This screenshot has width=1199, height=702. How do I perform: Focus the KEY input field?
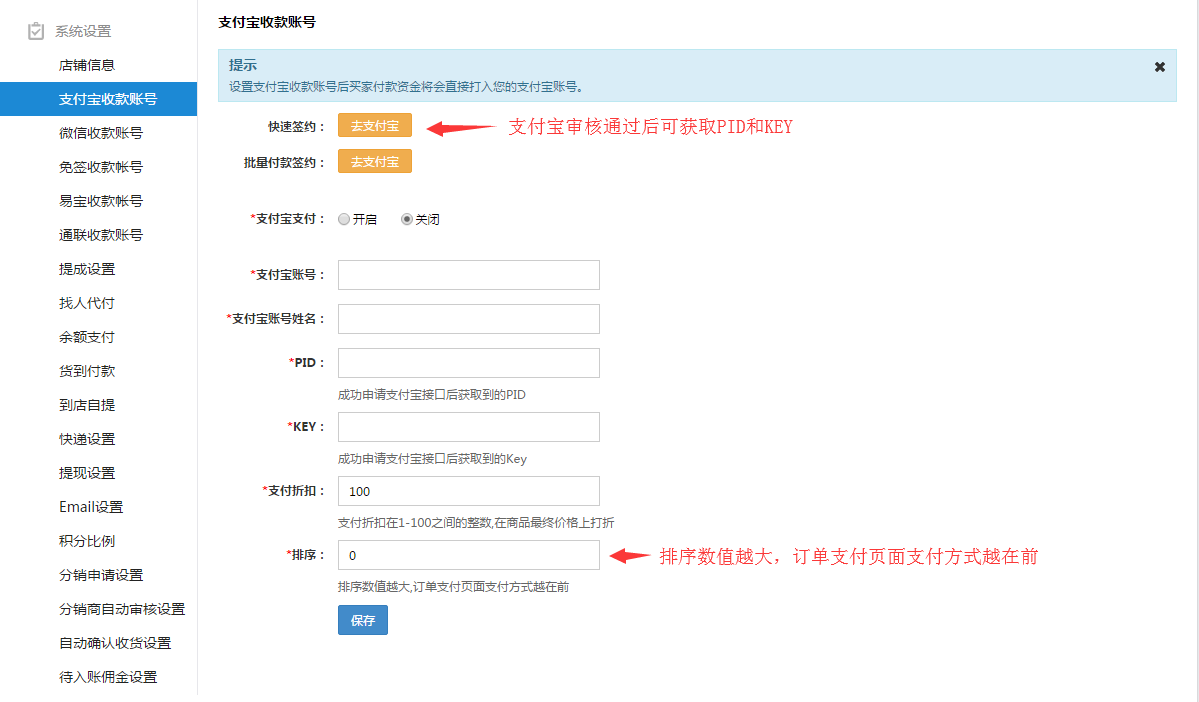coord(468,427)
